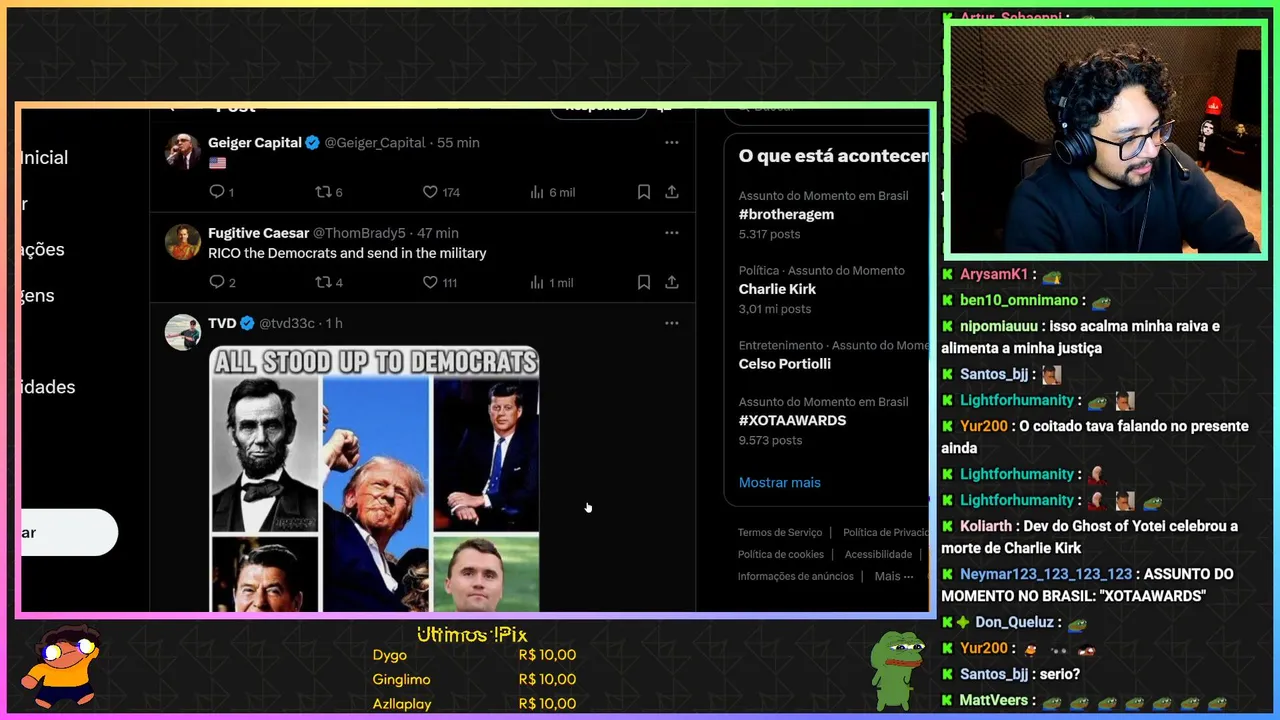The image size is (1280, 720).
Task: Click the white Postar button in sidebar
Action: 68,532
